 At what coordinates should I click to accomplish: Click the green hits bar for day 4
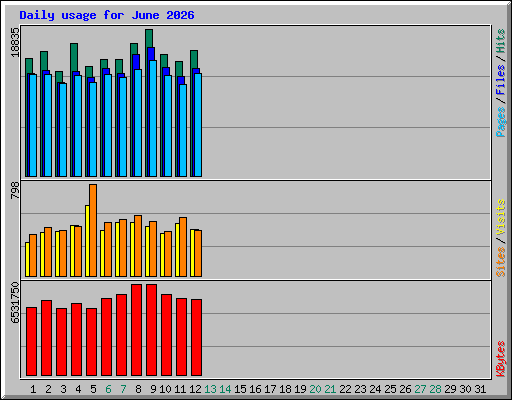pyautogui.click(x=74, y=57)
